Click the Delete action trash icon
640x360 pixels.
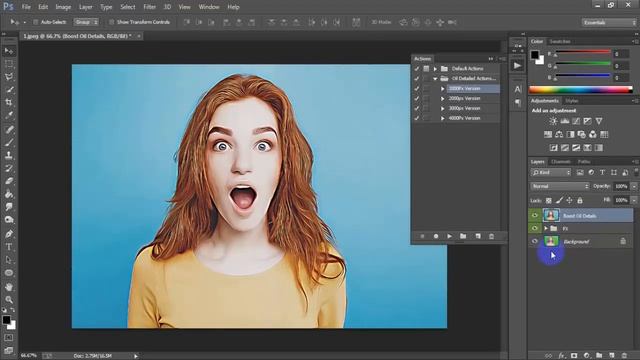coord(491,236)
